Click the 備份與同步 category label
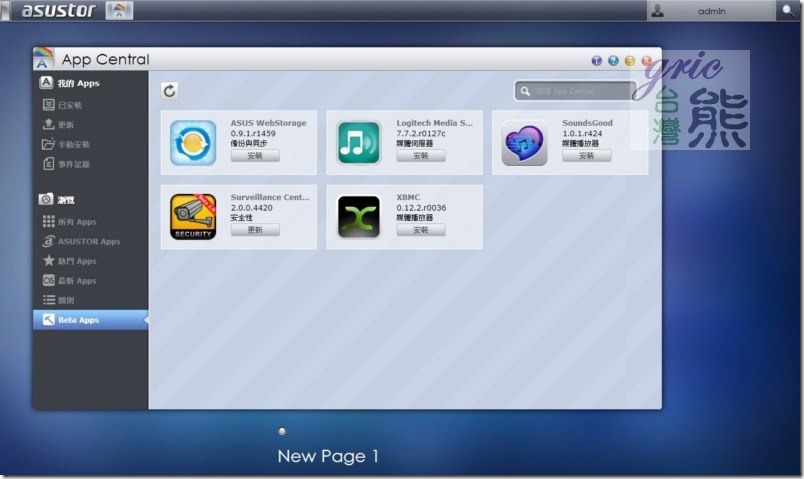The height and width of the screenshot is (479, 804). tap(248, 143)
